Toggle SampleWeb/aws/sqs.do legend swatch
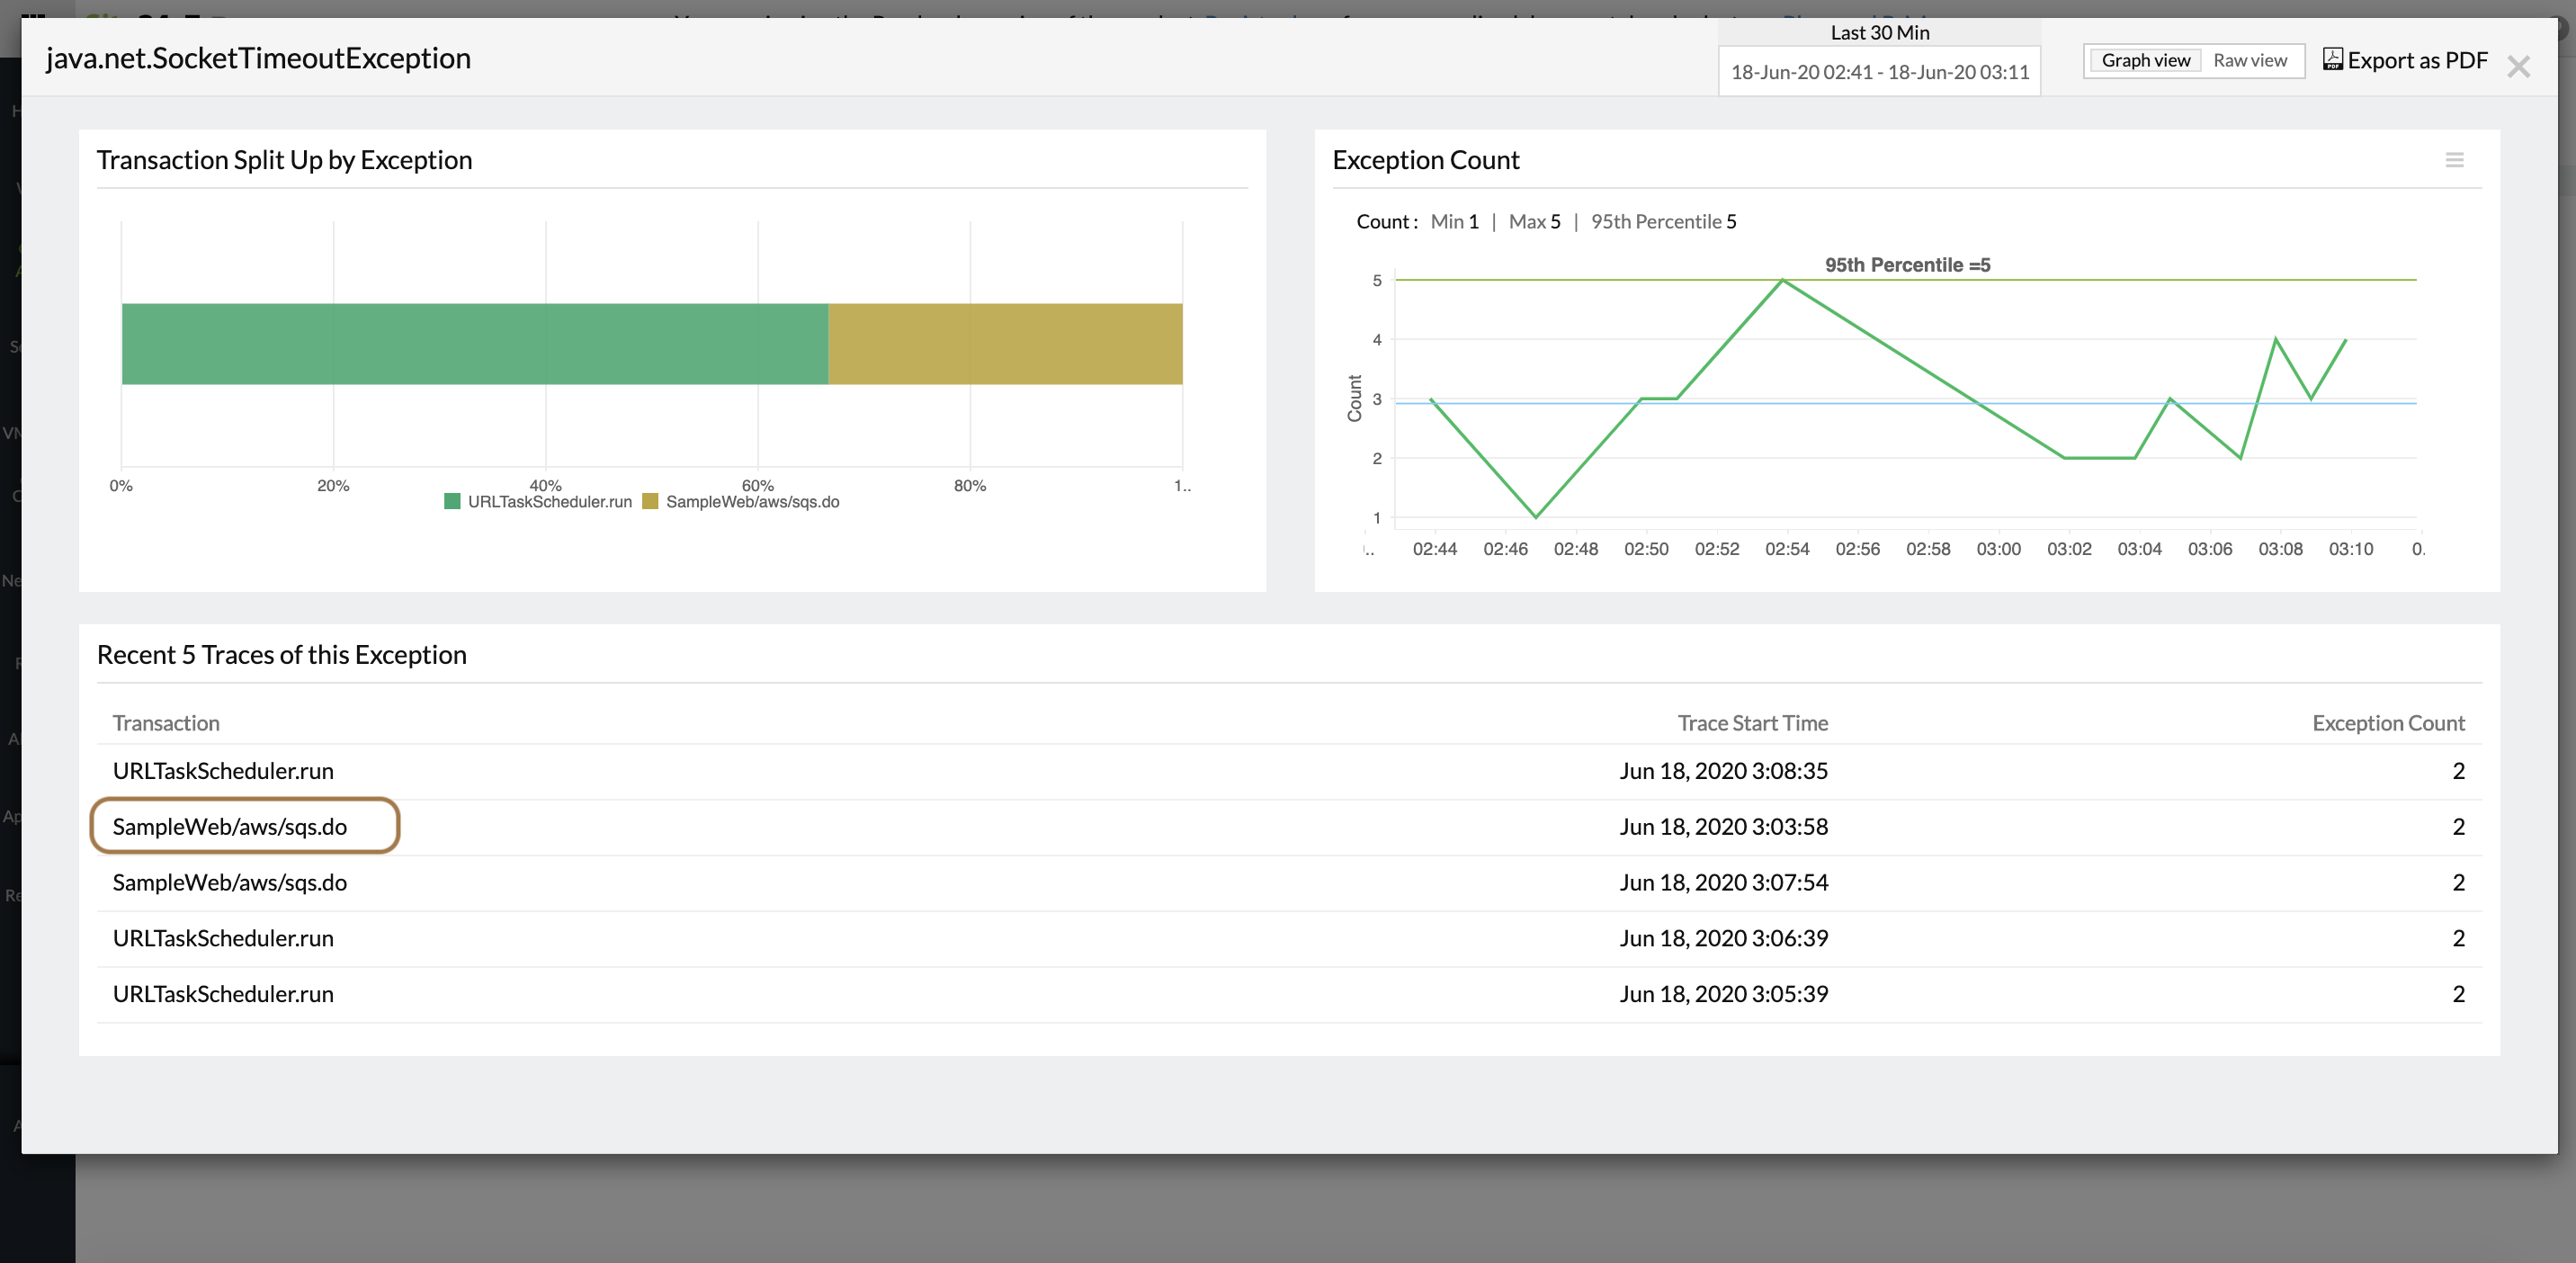Screen dimensions: 2576x1263 (650, 501)
